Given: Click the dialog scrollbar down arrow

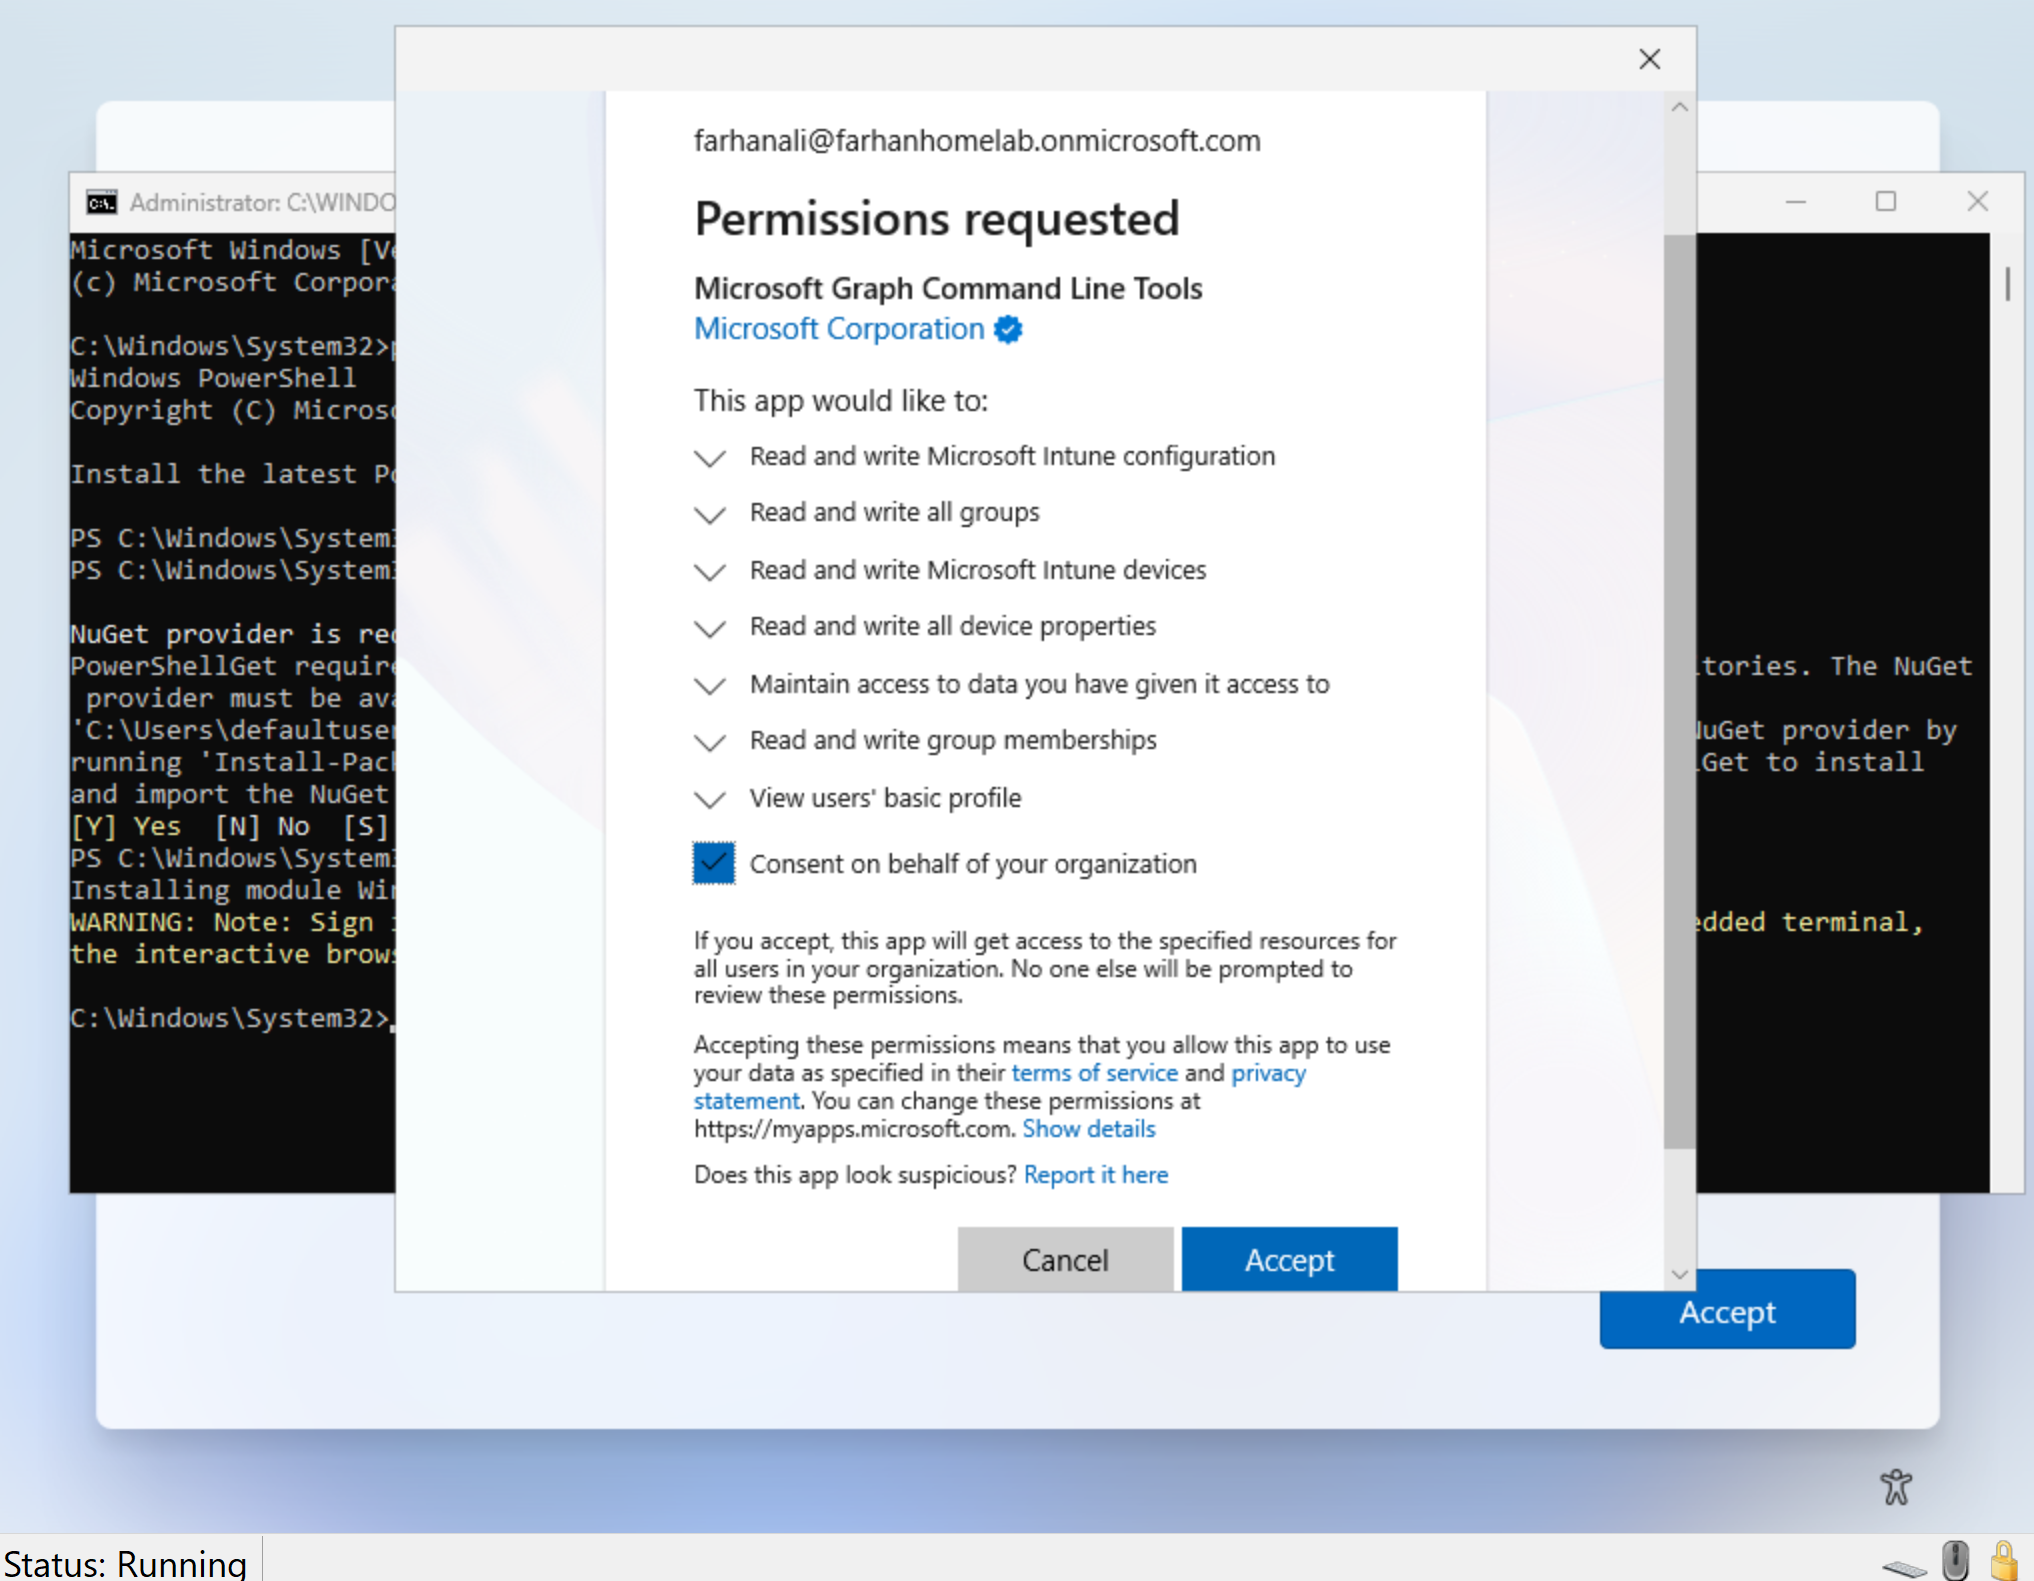Looking at the screenshot, I should (x=1679, y=1274).
